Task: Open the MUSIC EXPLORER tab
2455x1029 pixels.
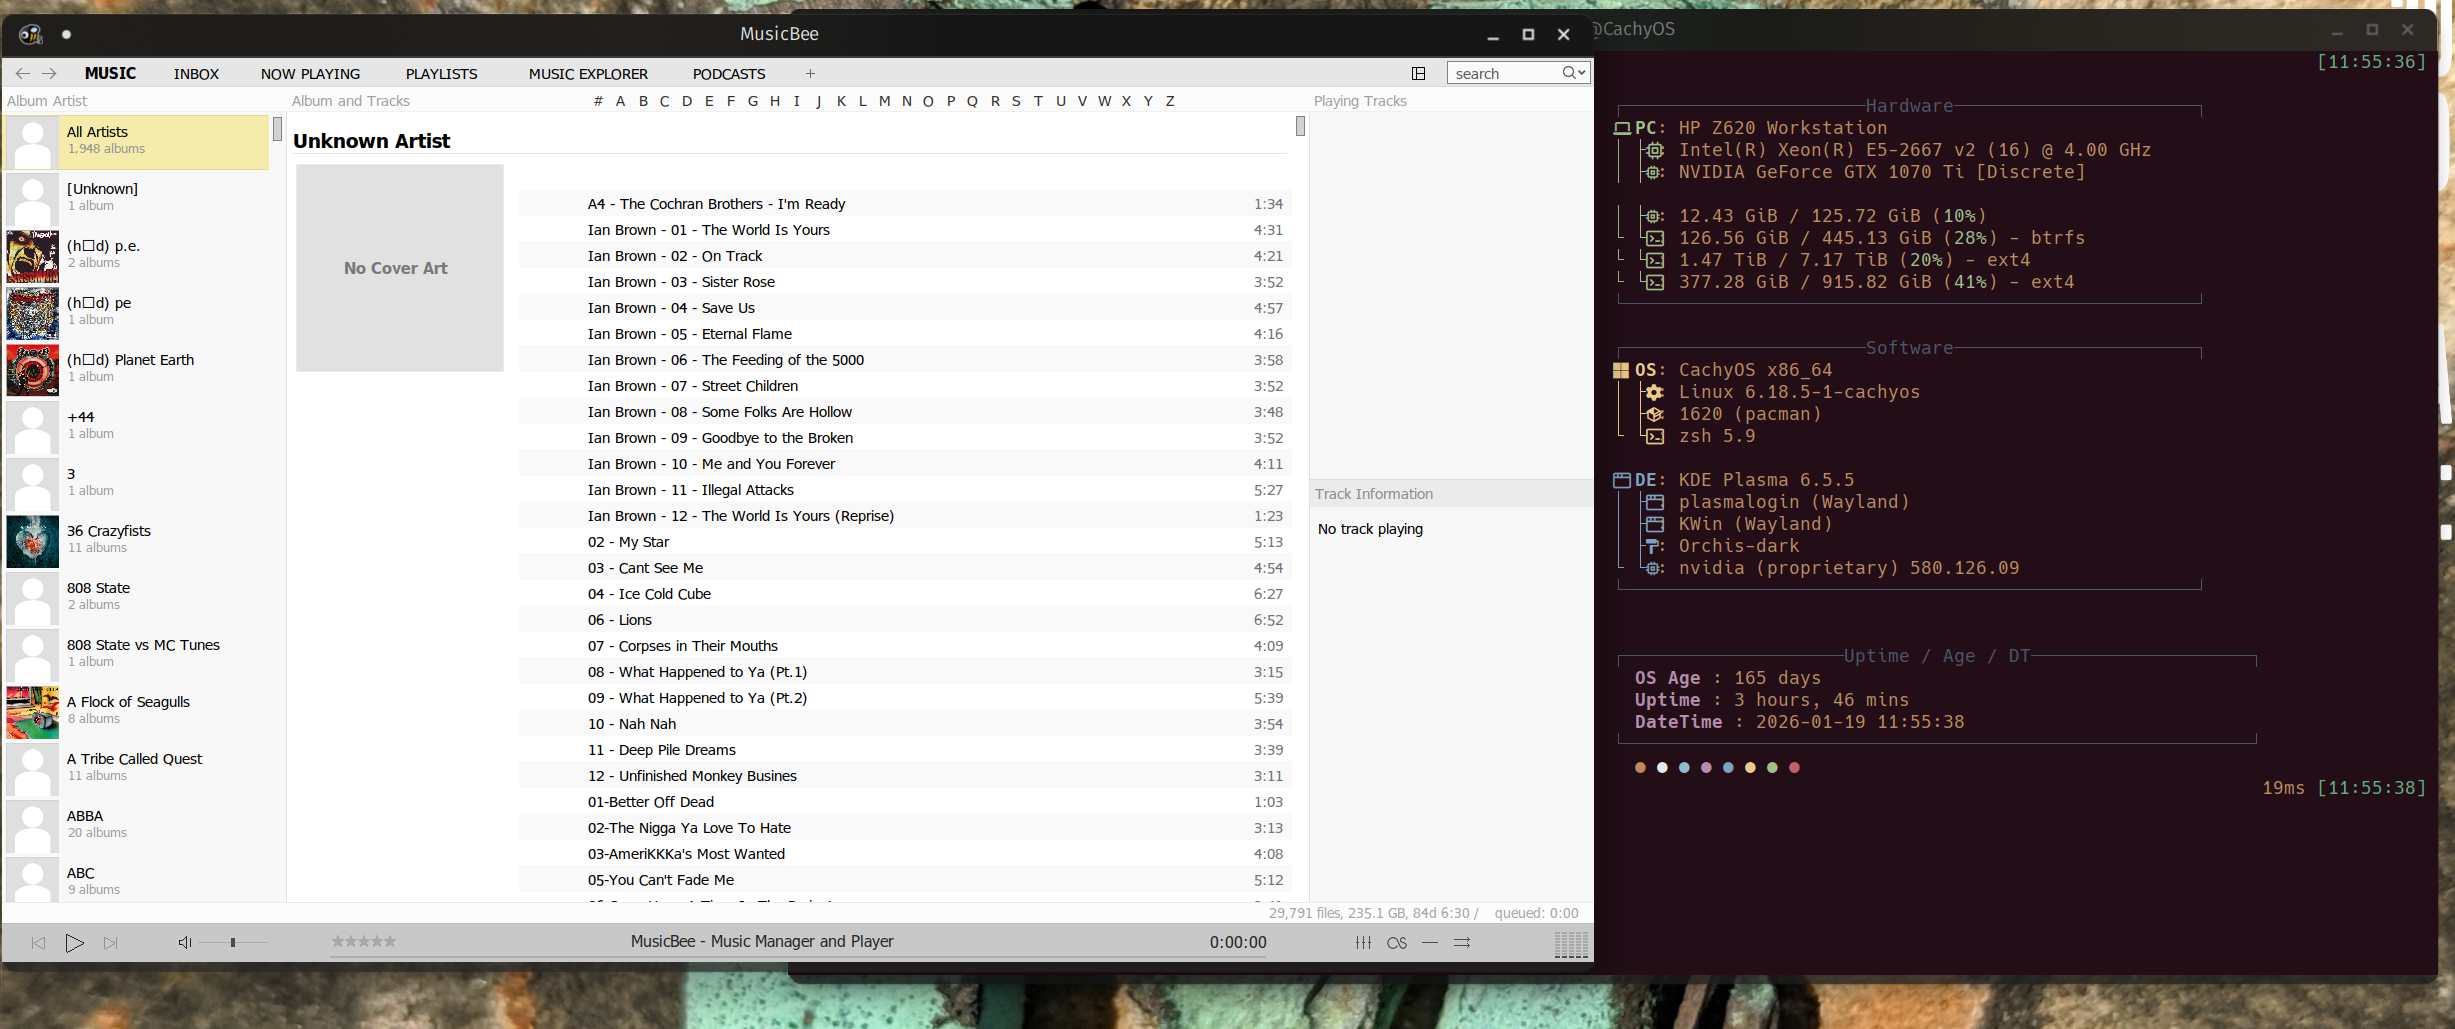Action: tap(588, 74)
